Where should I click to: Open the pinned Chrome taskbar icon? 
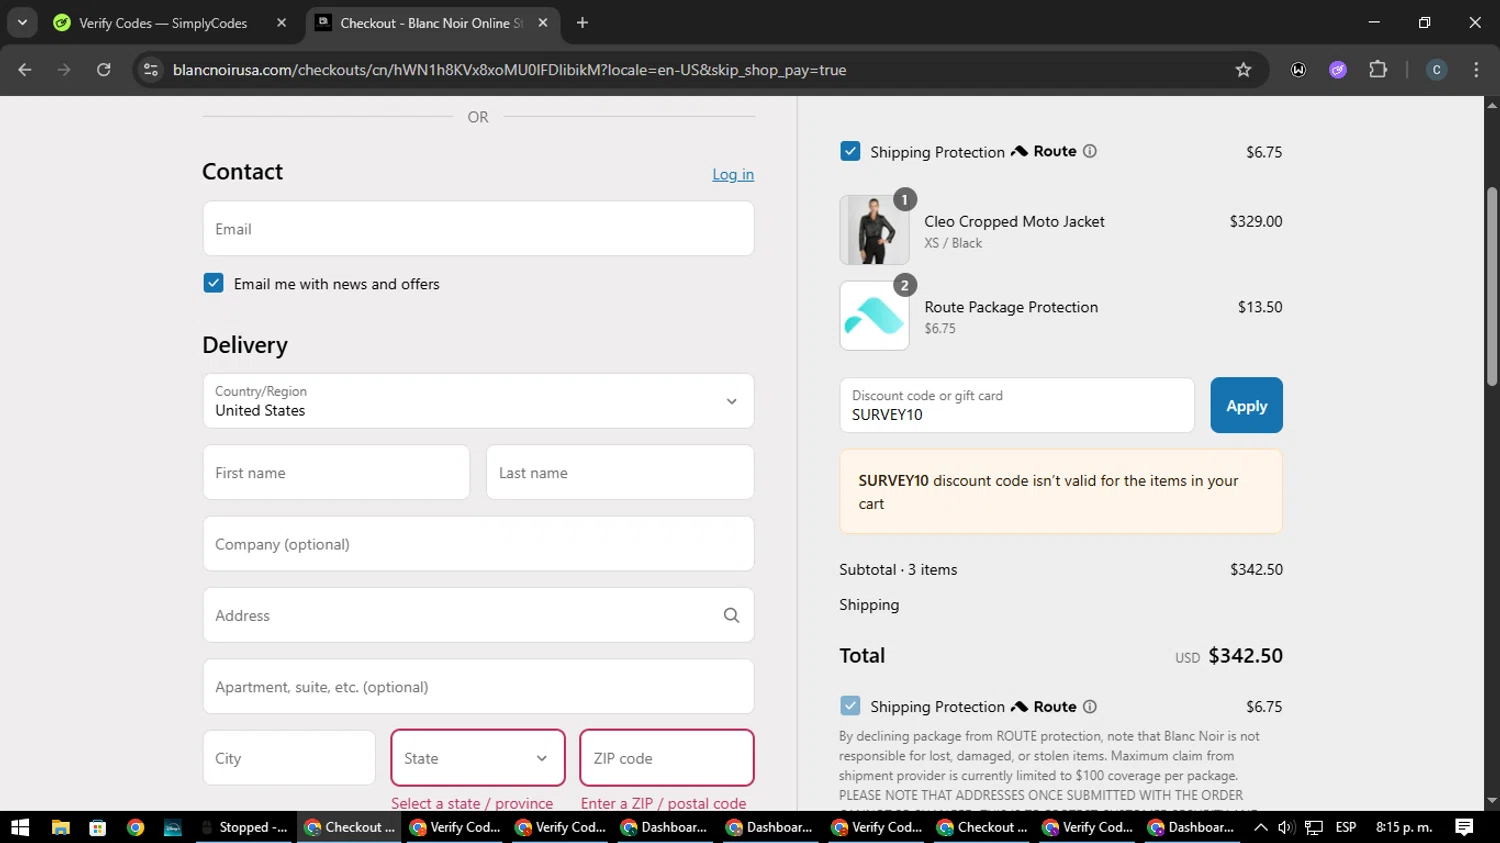tap(135, 827)
